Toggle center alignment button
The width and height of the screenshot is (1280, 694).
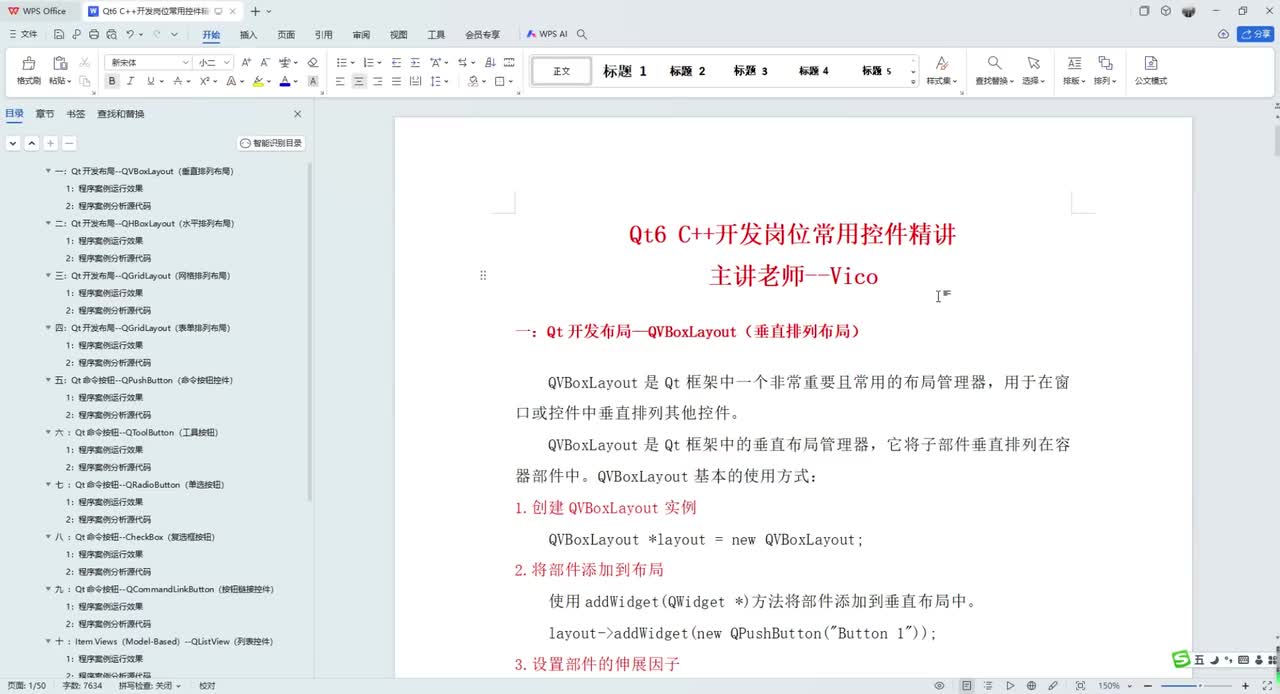pos(358,81)
